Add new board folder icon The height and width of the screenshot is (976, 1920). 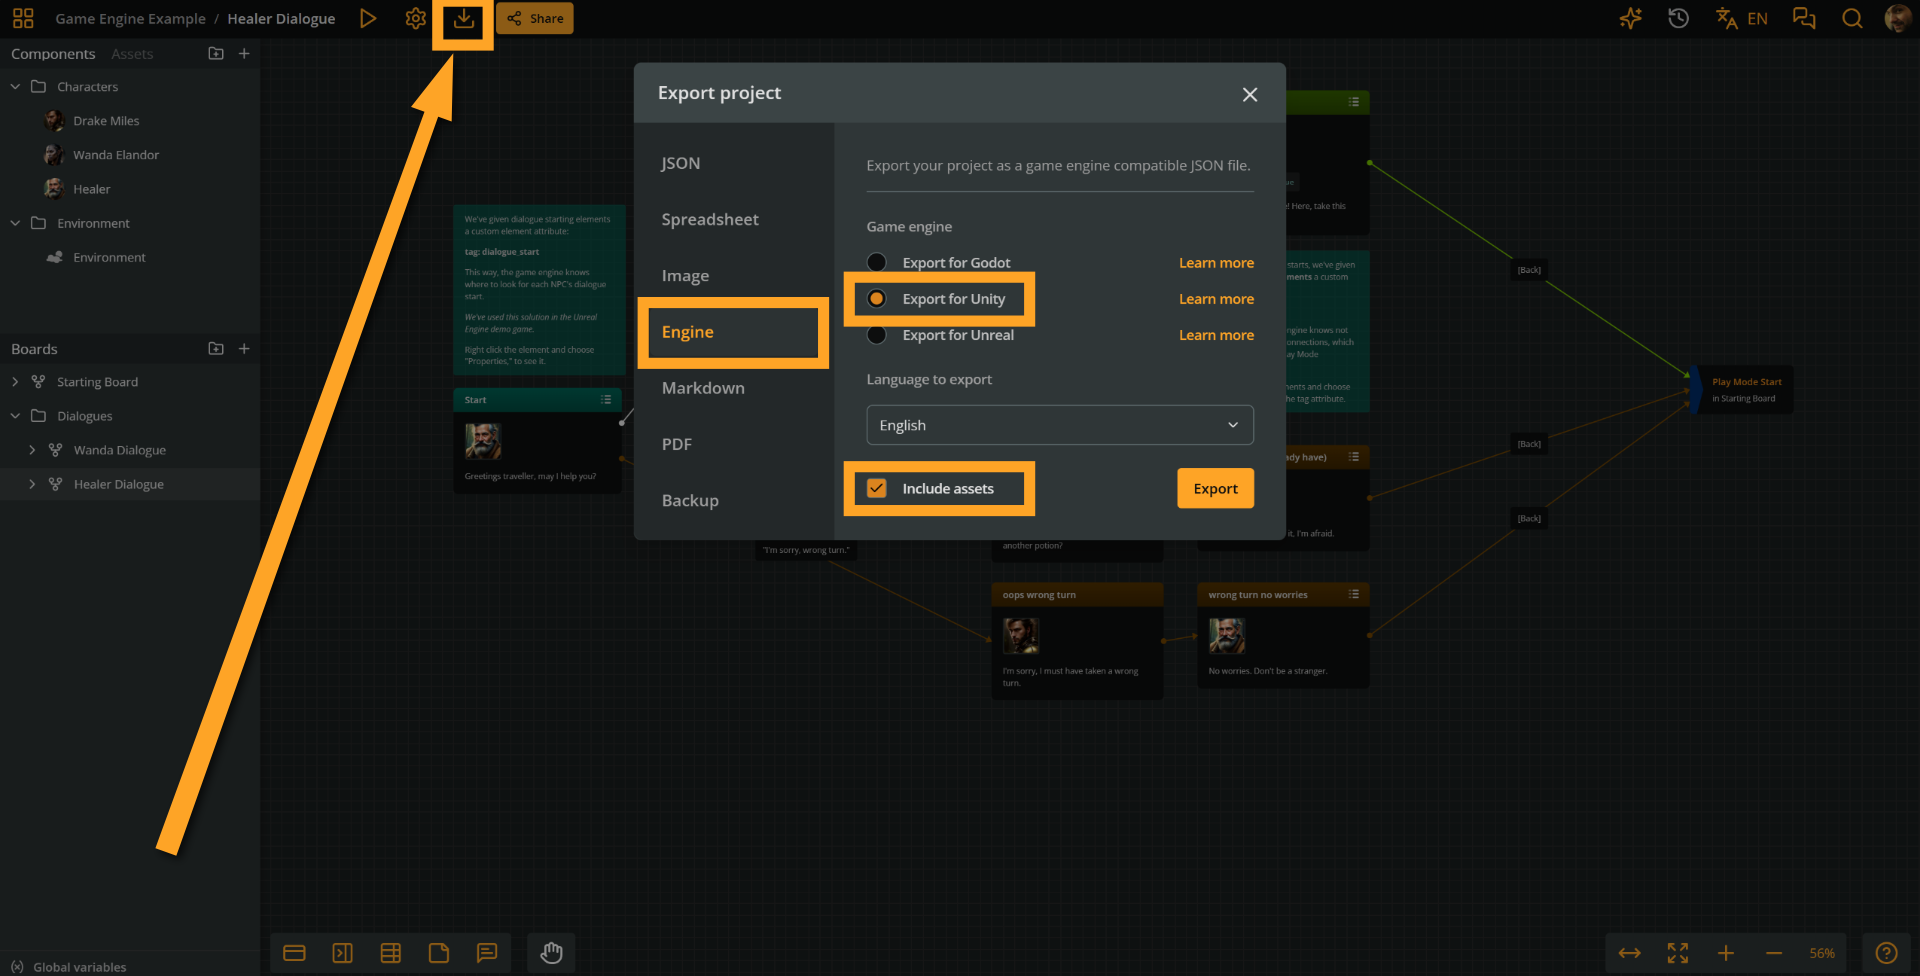(216, 348)
